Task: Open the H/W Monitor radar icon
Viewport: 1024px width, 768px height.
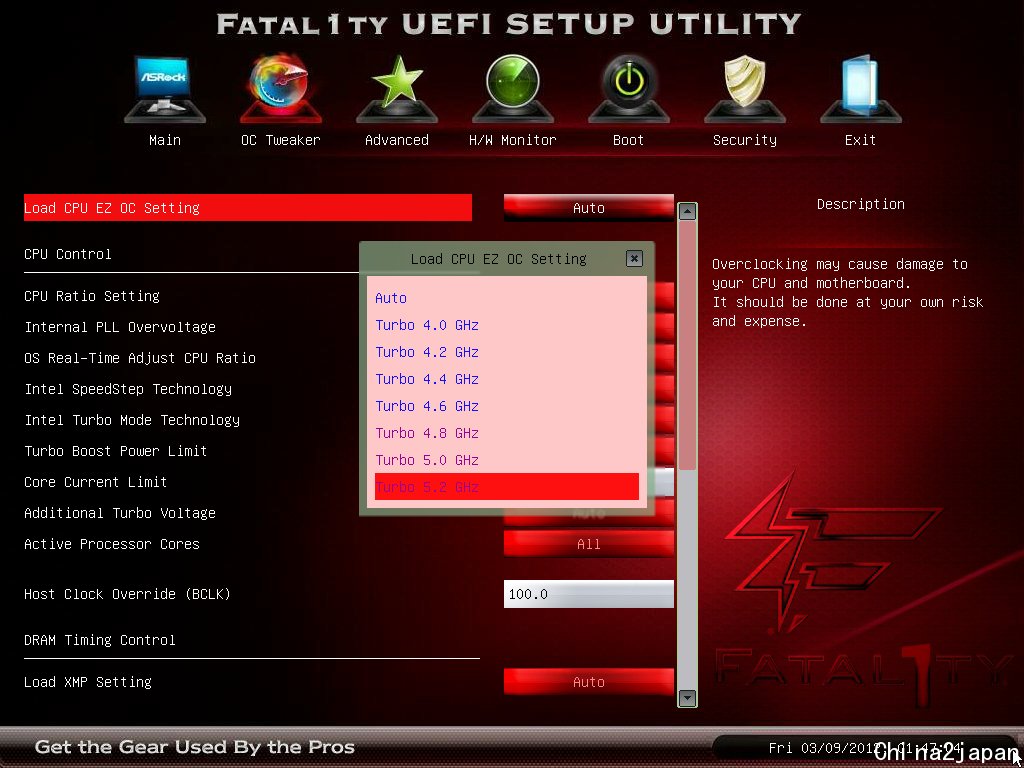Action: [513, 89]
